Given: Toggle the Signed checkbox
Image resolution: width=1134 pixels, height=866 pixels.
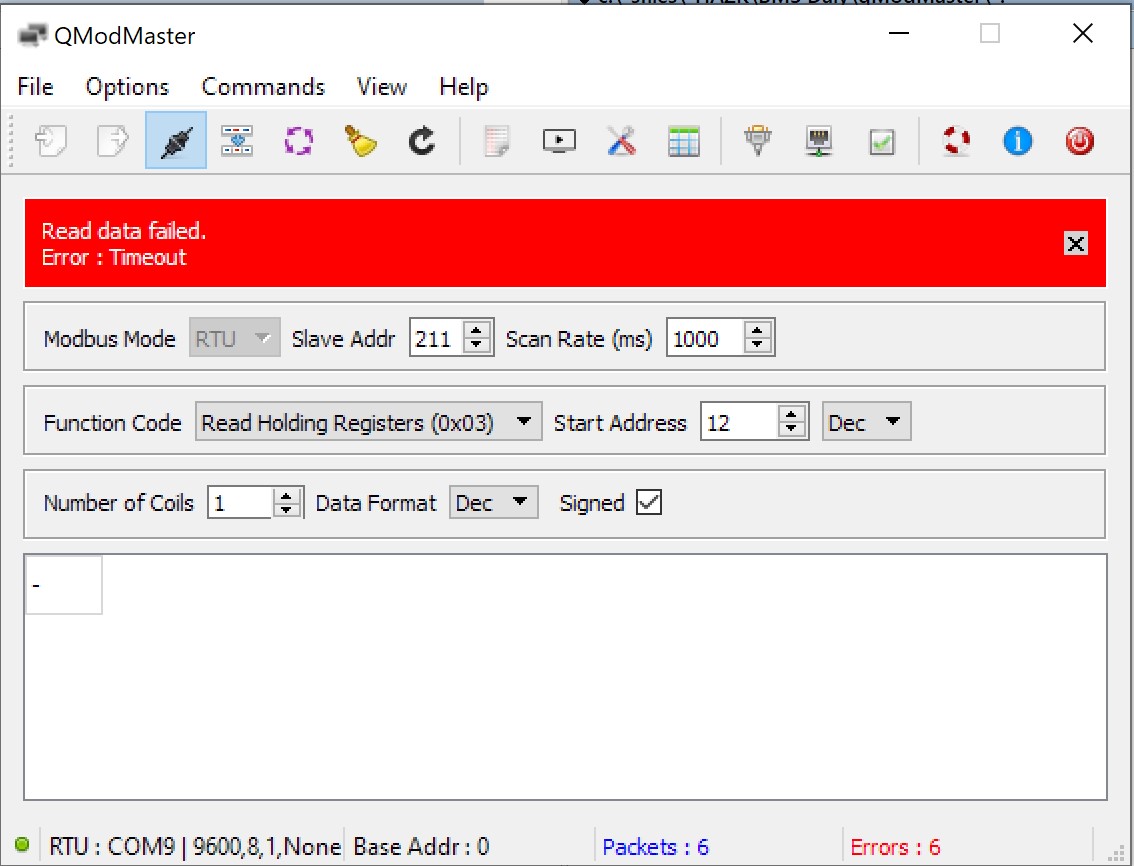Looking at the screenshot, I should click(x=649, y=502).
